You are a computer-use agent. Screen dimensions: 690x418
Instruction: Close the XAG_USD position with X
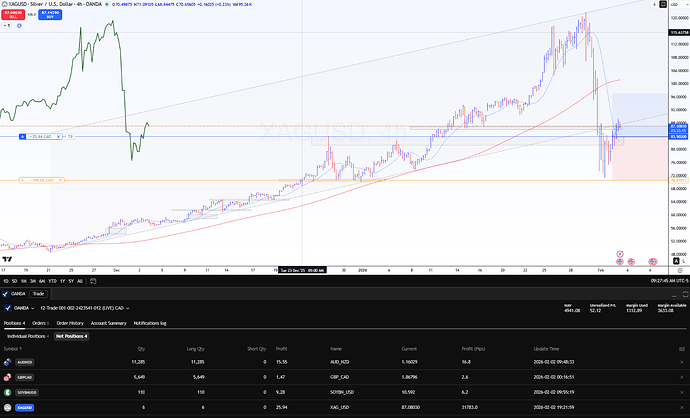click(682, 407)
